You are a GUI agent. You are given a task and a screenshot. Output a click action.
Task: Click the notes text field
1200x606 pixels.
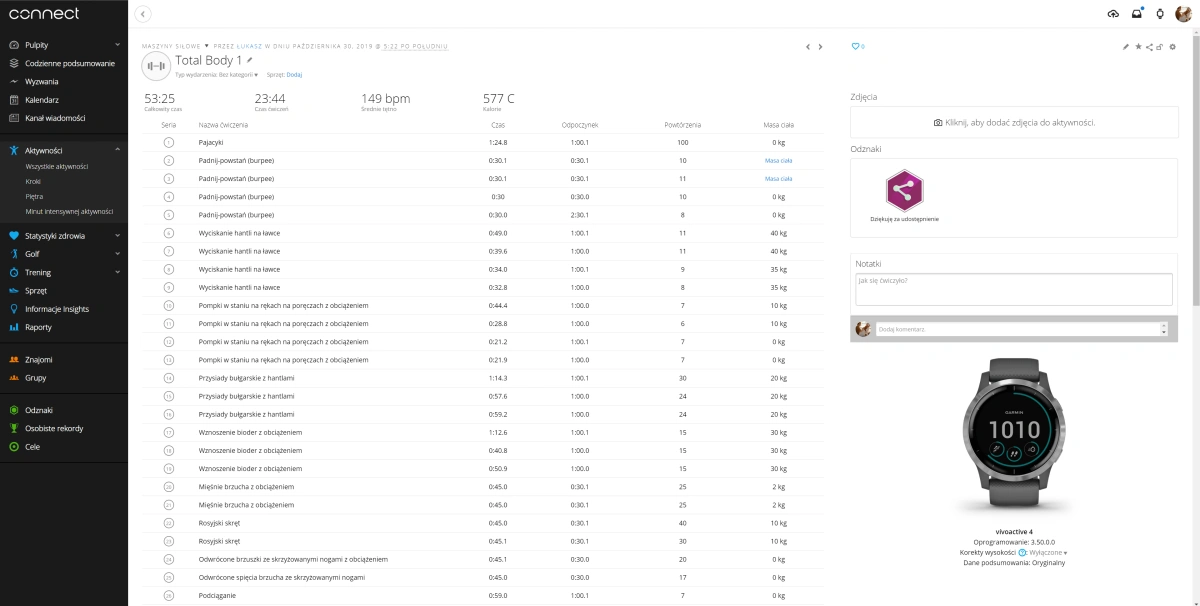[1014, 289]
